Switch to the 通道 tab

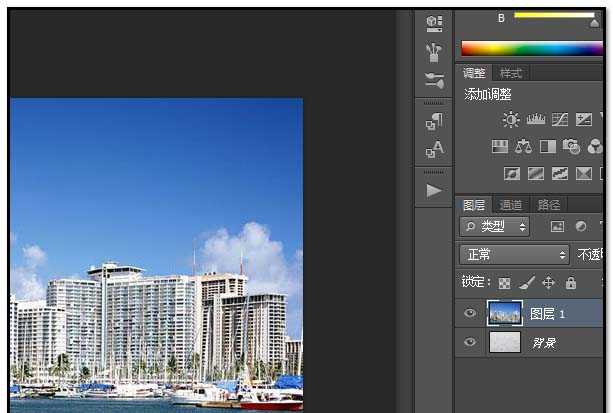point(510,205)
